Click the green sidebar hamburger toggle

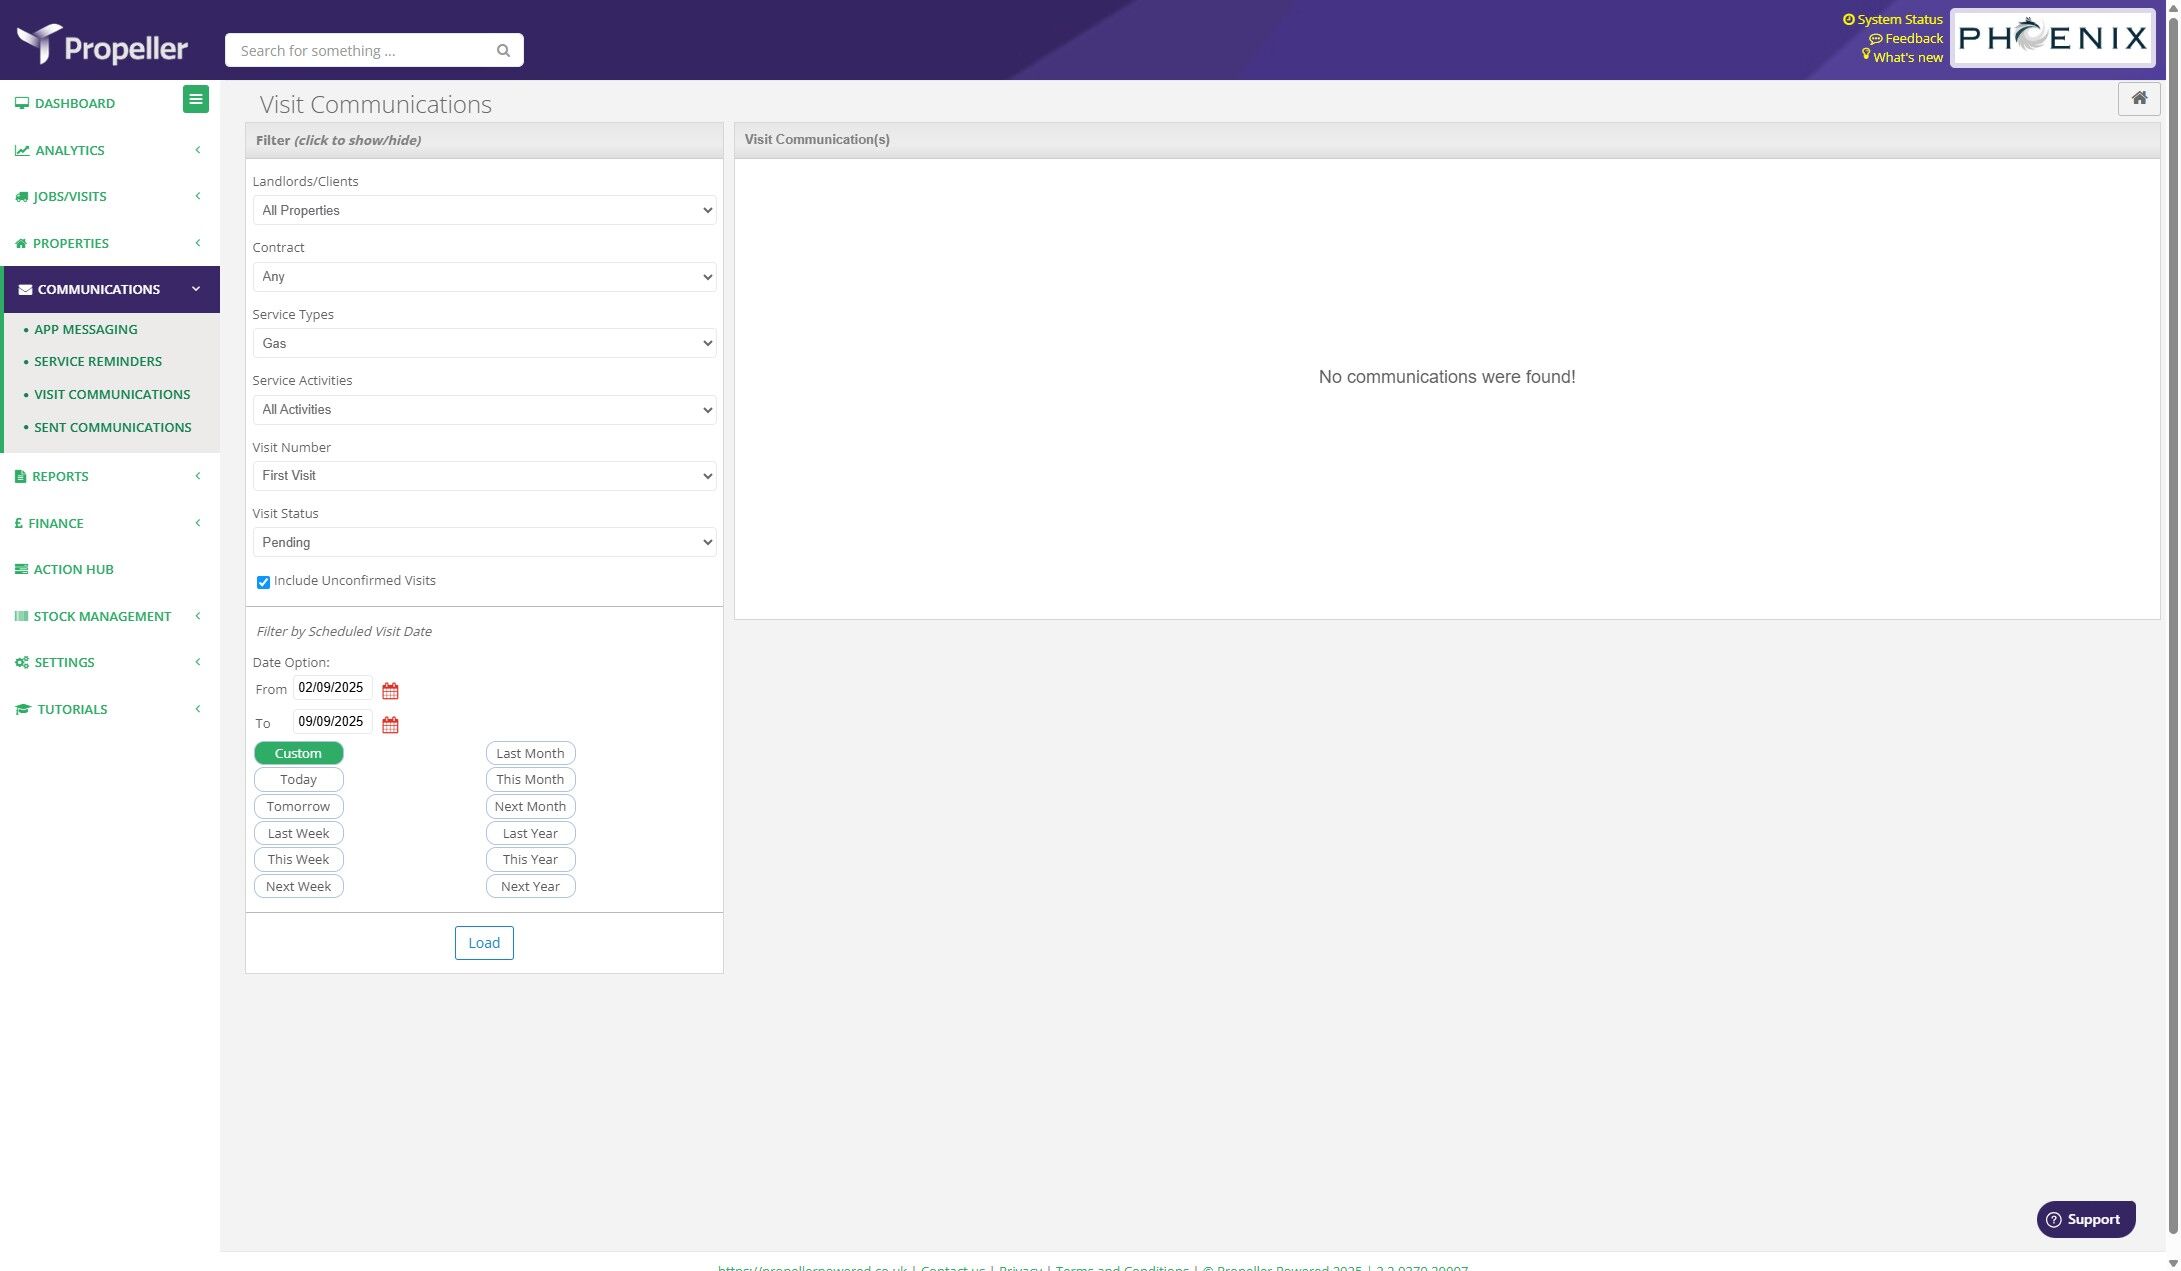[x=196, y=99]
